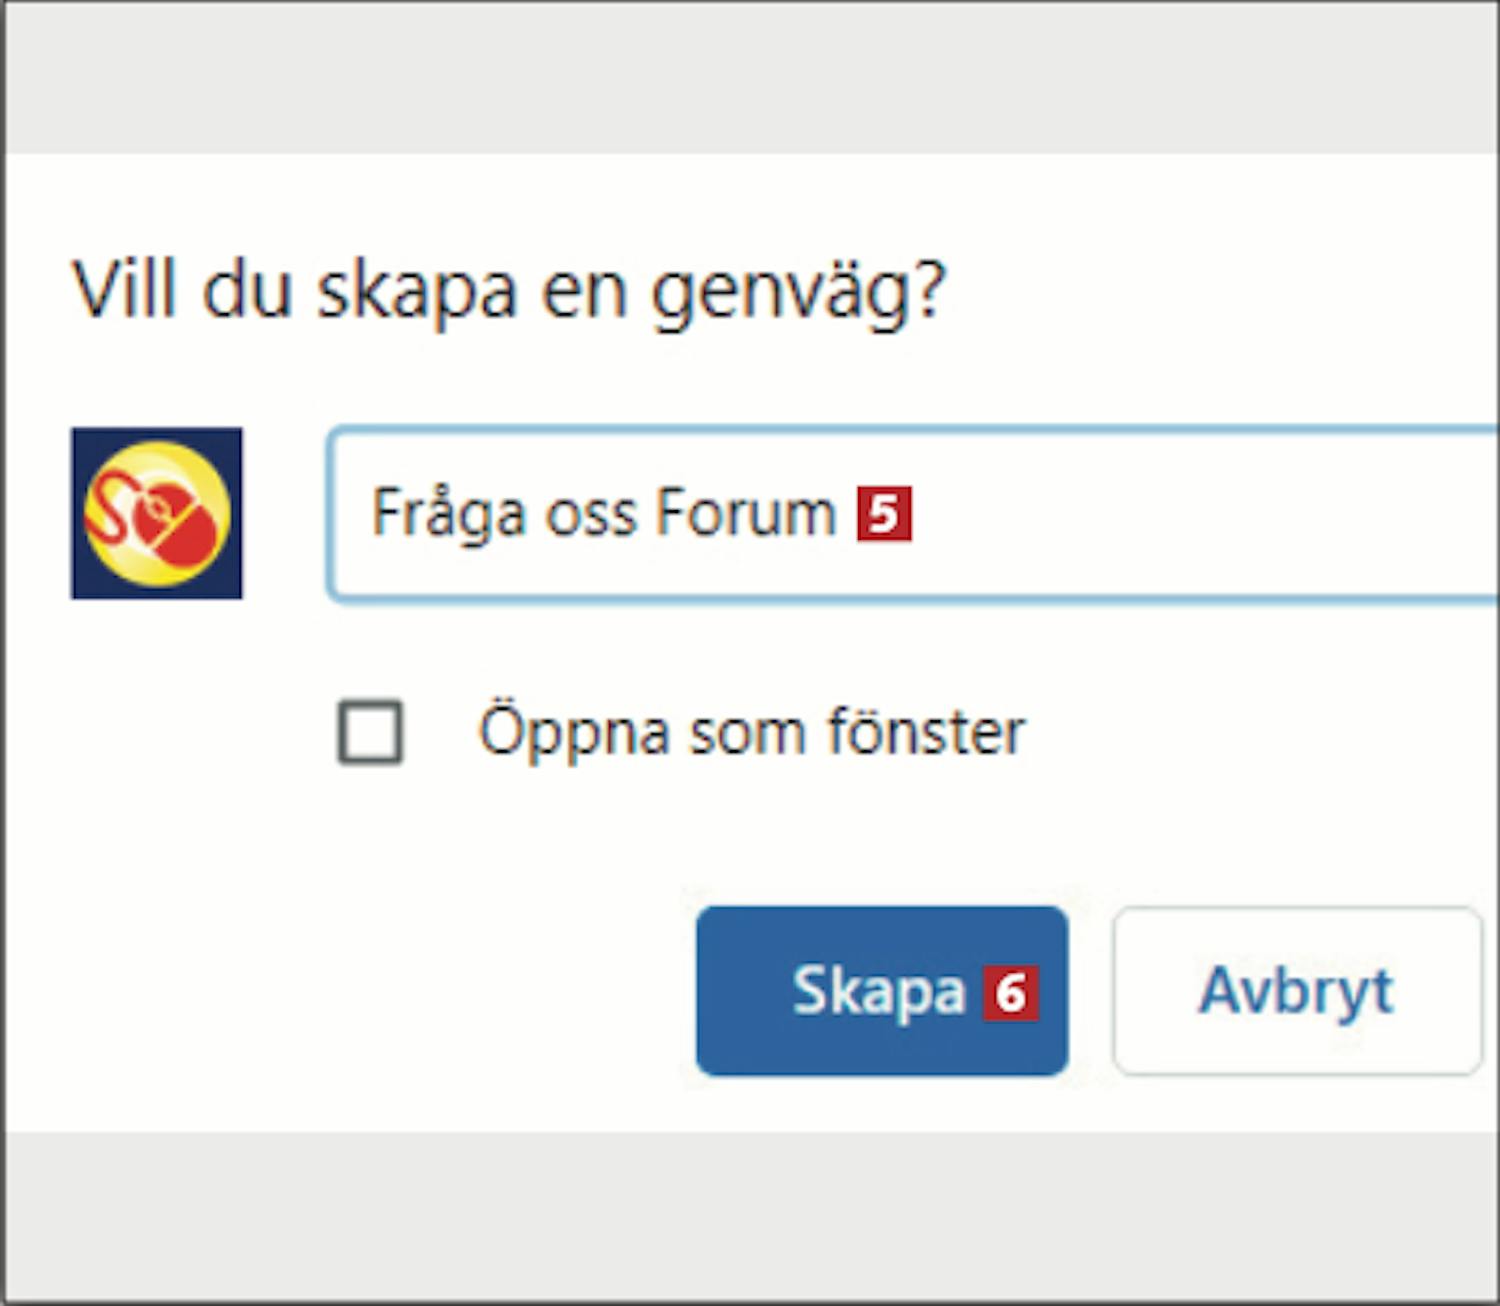Place cursor on the word Forum in field
1500x1306 pixels.
coord(745,513)
